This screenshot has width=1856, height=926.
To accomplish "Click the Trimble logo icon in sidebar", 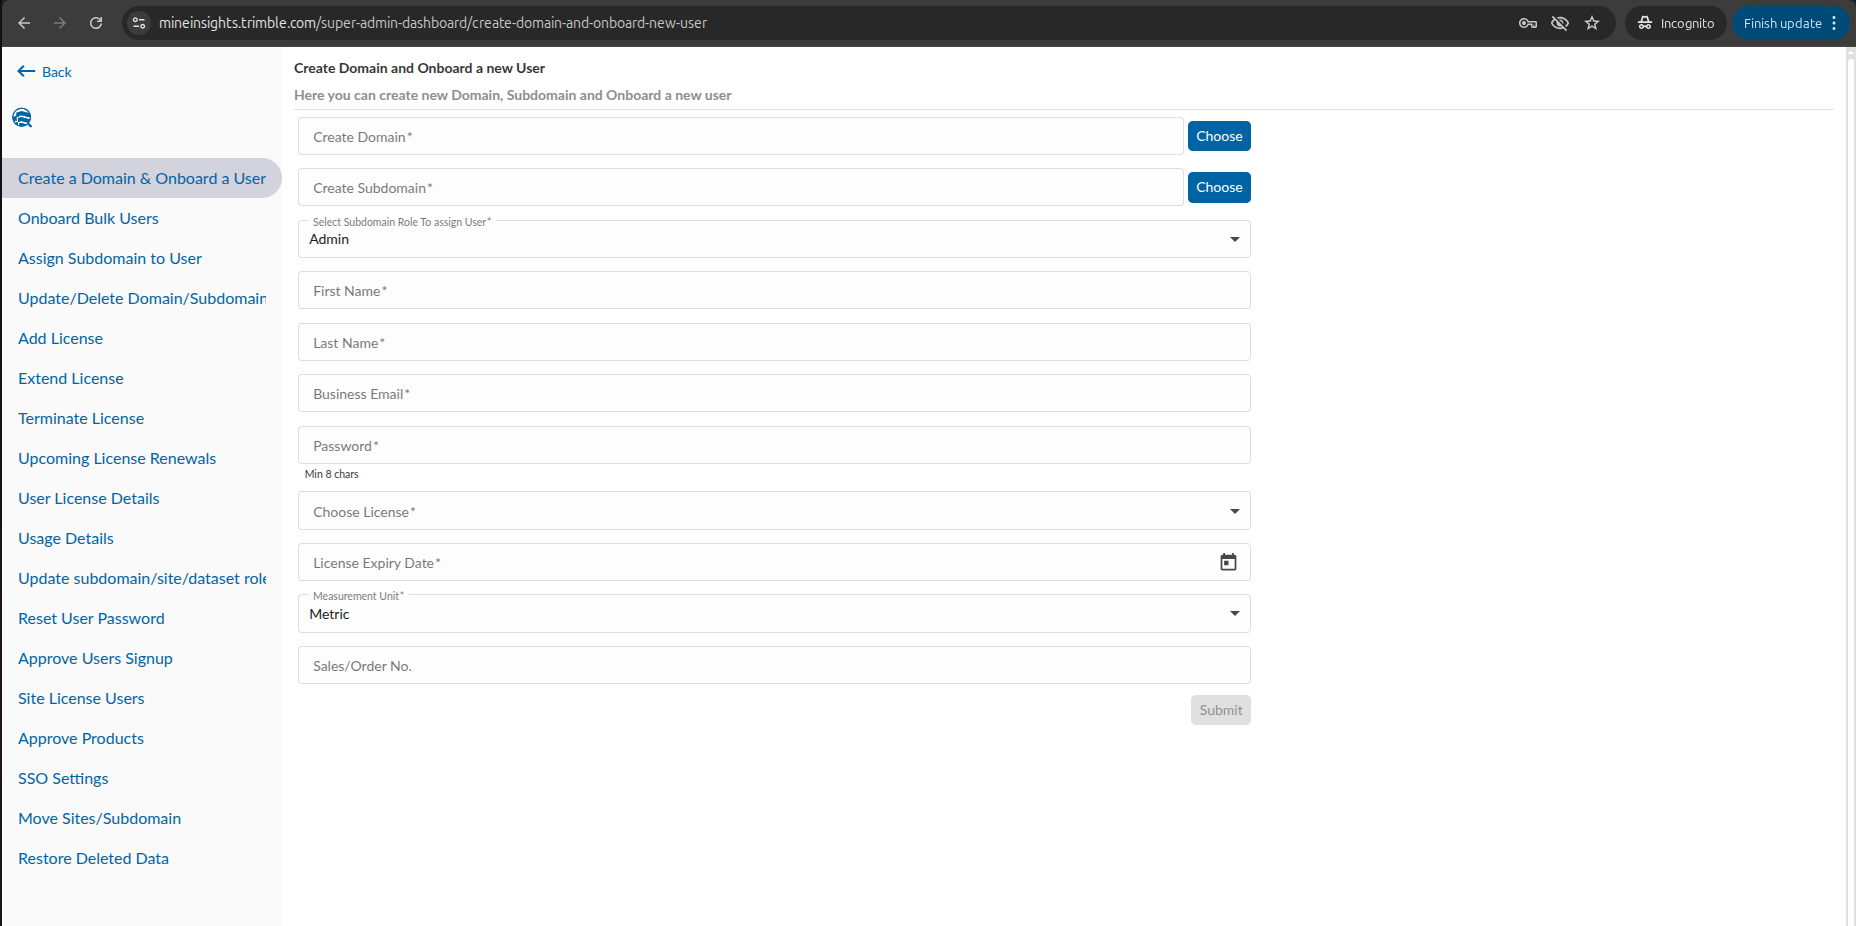I will click(x=22, y=118).
